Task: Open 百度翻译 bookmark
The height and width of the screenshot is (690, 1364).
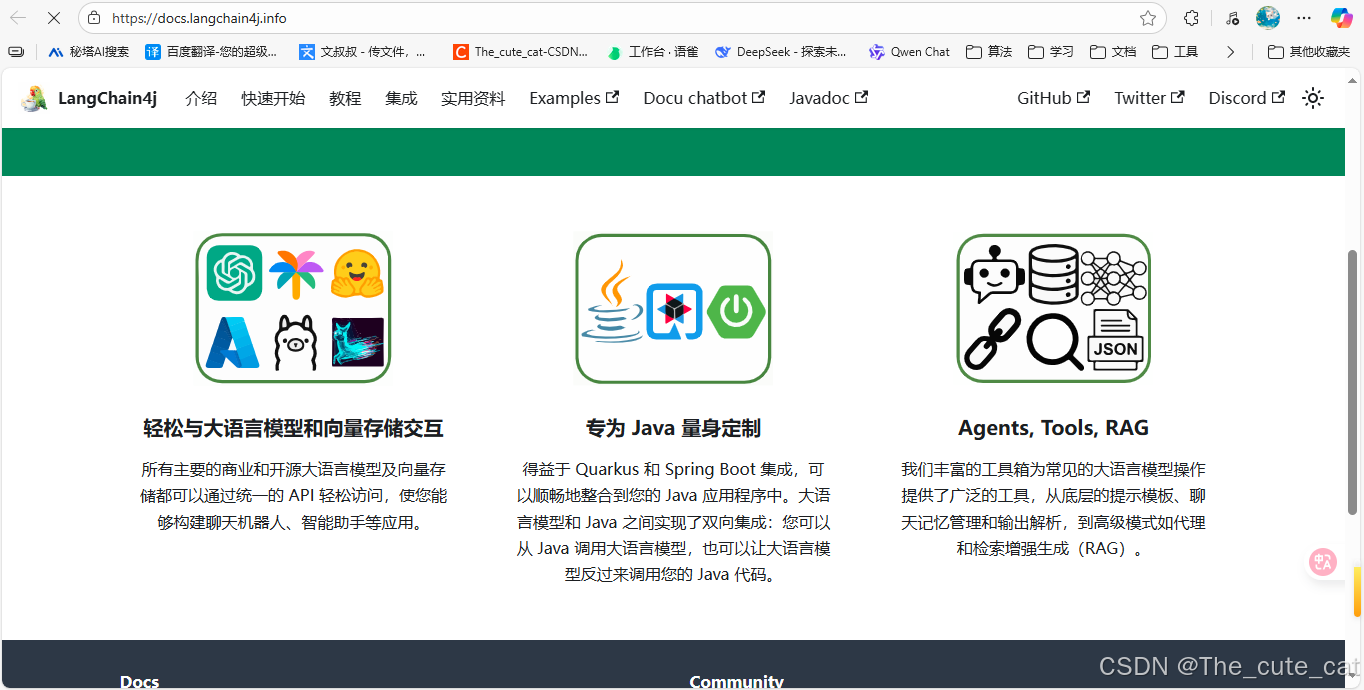Action: point(211,52)
